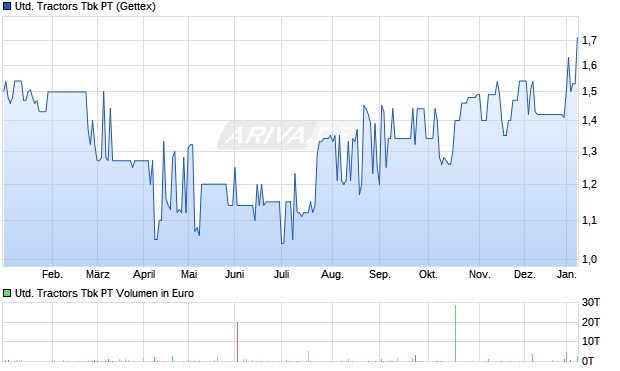The height and width of the screenshot is (371, 620).
Task: Click the tall red volume bar in June
Action: click(237, 342)
